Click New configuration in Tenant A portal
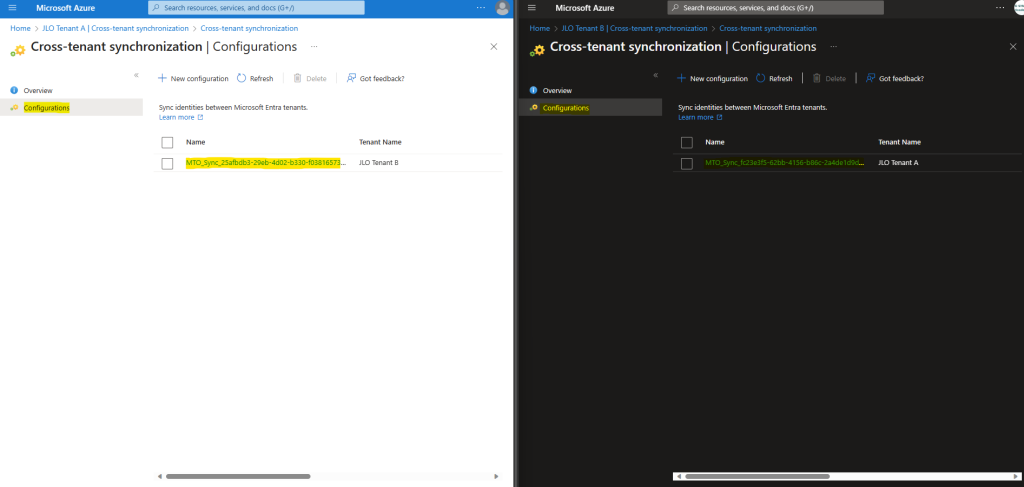Screen dimensions: 1024x487 click(x=193, y=78)
